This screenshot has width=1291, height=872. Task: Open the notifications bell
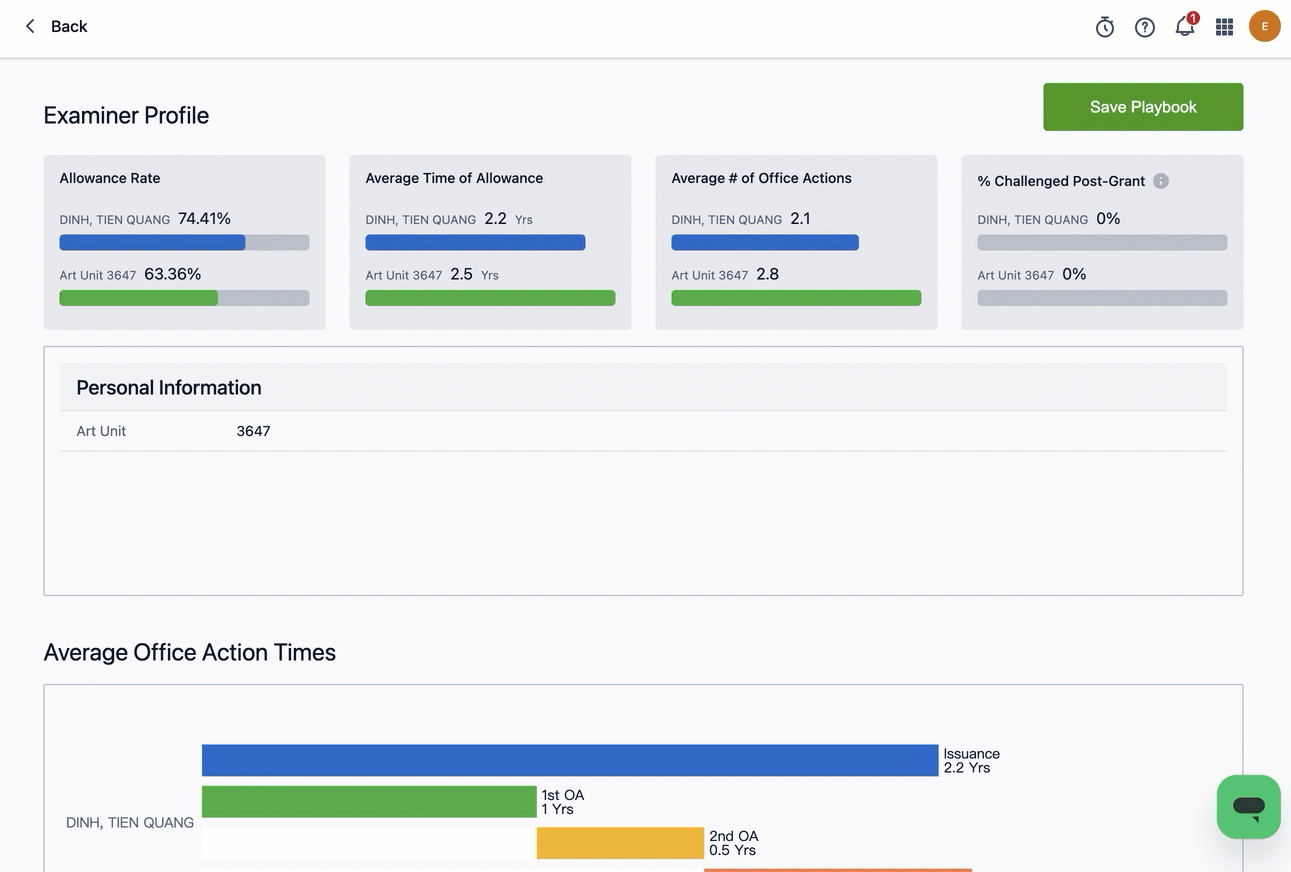(1185, 27)
